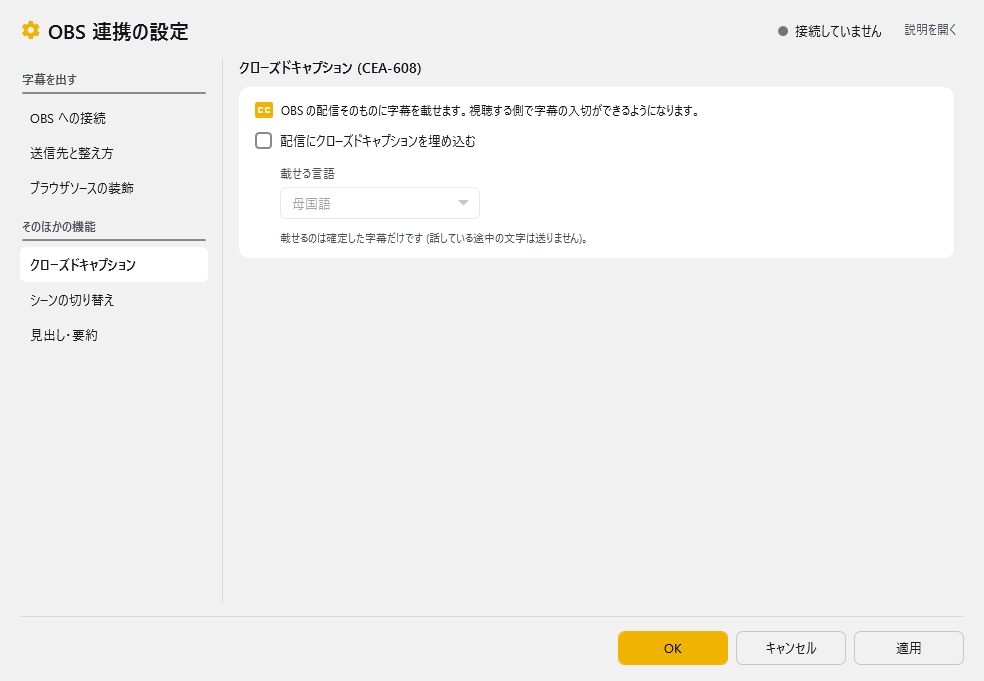
Task: Click the arrow of the 母国語 combo box
Action: point(463,203)
